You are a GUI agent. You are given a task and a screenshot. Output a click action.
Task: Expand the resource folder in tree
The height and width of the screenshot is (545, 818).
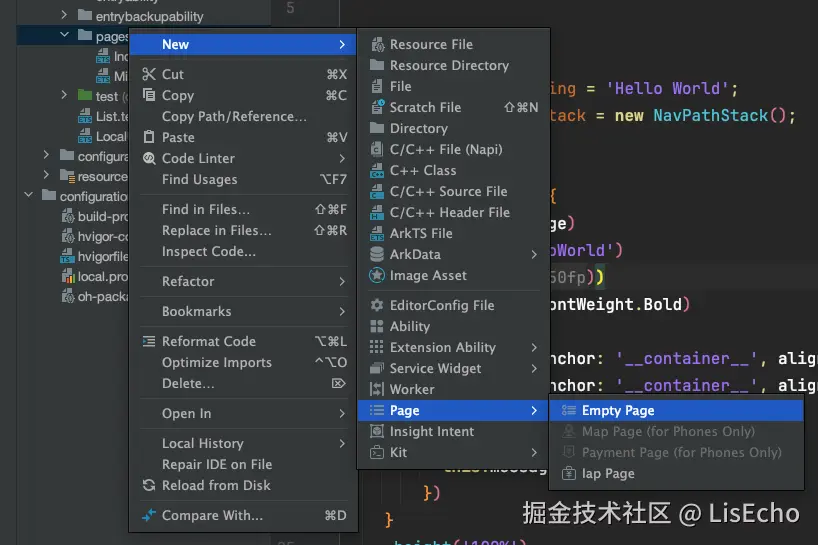click(46, 174)
